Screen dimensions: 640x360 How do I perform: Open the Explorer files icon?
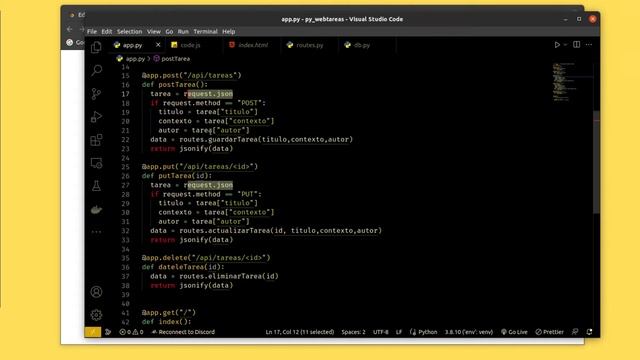(x=96, y=48)
